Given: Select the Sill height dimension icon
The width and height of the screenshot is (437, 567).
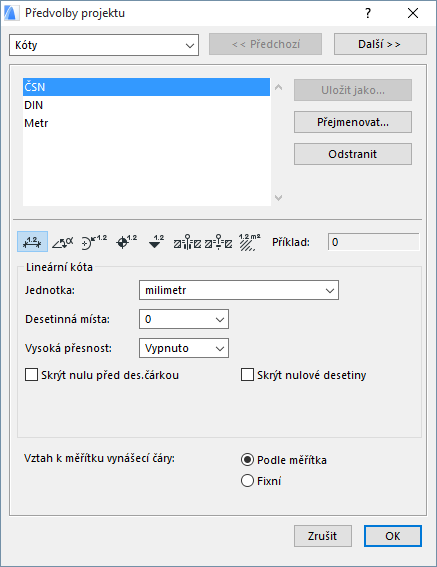Looking at the screenshot, I should [218, 242].
